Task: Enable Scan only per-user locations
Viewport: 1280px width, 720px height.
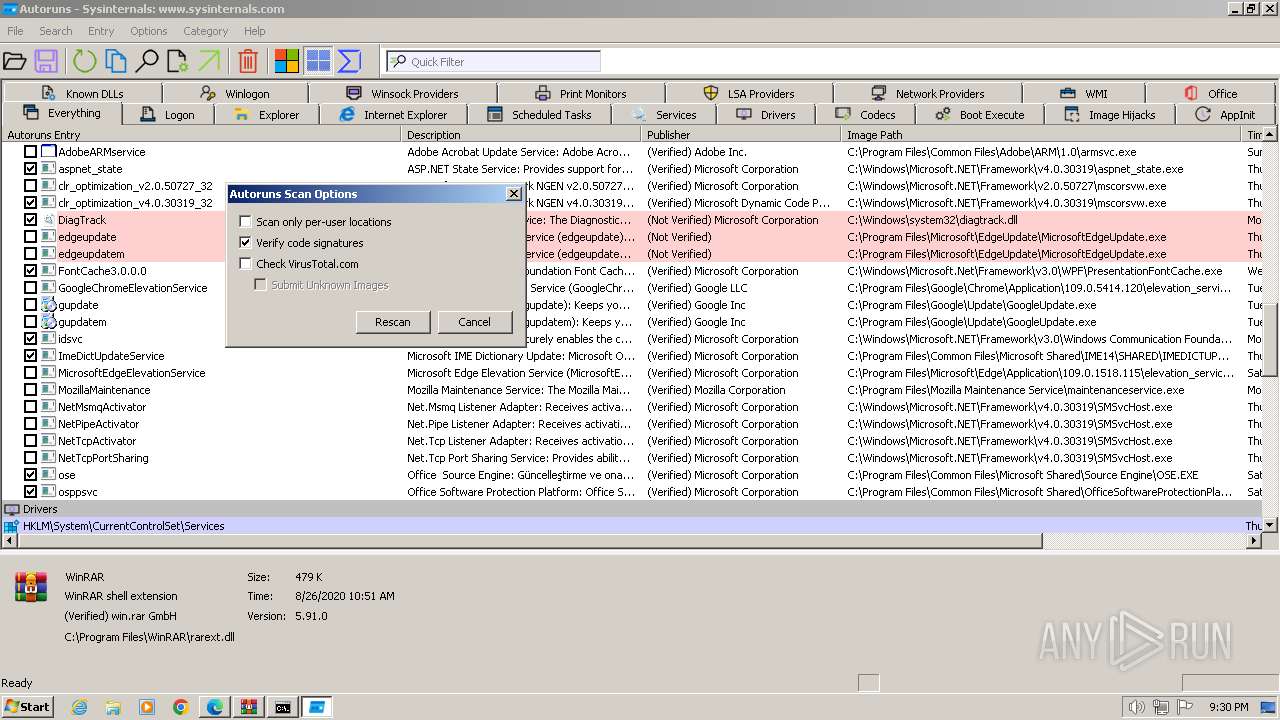Action: (246, 222)
